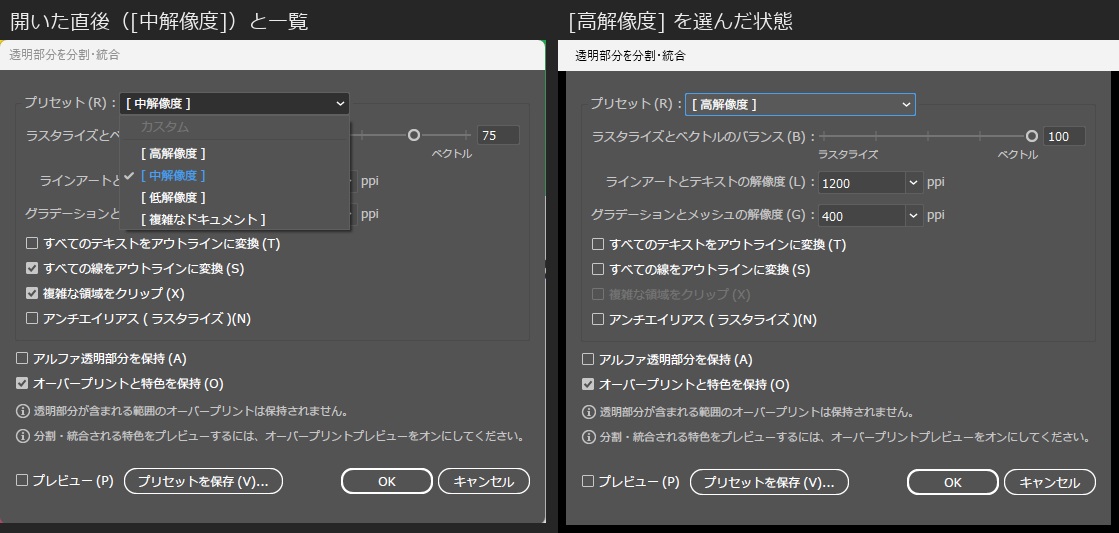
Task: Click balance slider handle at ベクトル, right dialog
Action: [1031, 136]
